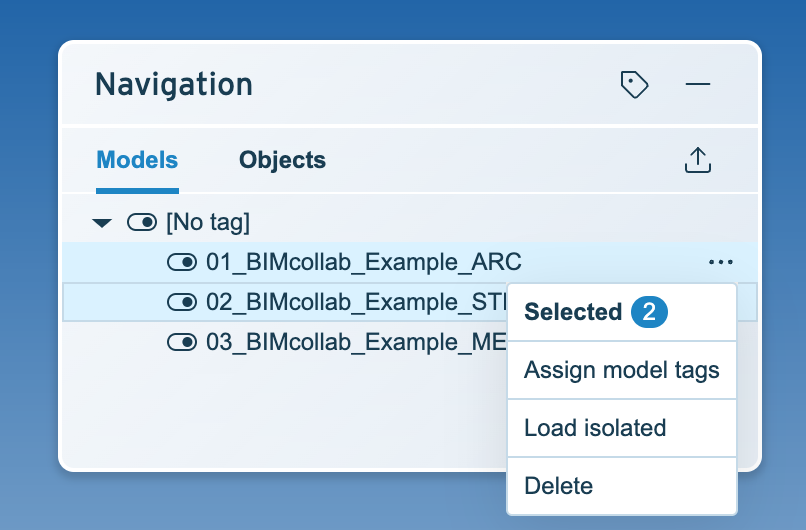
Task: Choose Assign model tags from context menu
Action: pos(622,370)
